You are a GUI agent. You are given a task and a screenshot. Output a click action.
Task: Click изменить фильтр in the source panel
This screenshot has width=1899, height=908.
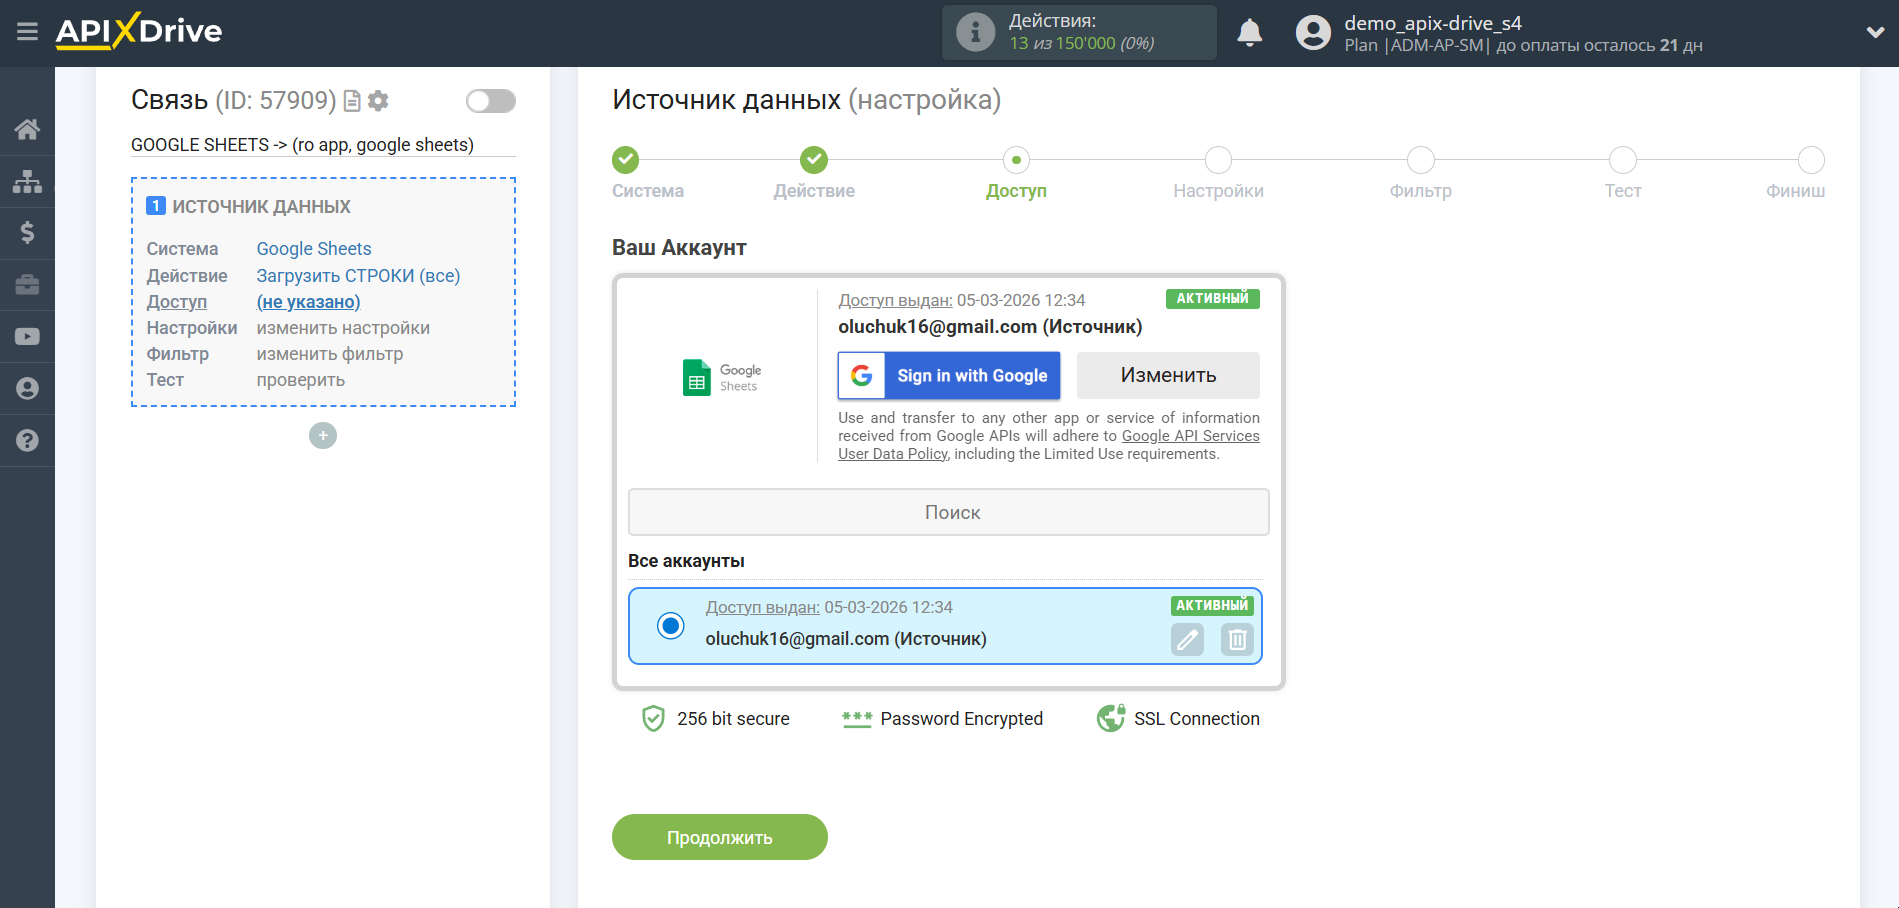330,354
